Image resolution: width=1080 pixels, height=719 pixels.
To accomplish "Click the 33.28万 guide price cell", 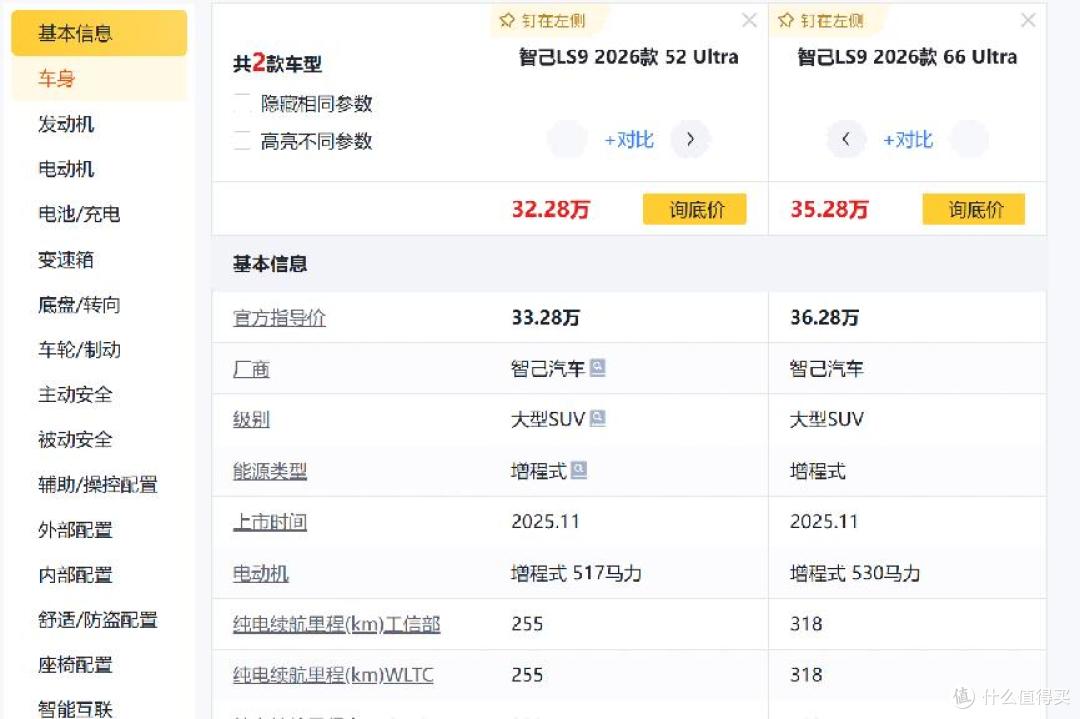I will [x=546, y=317].
